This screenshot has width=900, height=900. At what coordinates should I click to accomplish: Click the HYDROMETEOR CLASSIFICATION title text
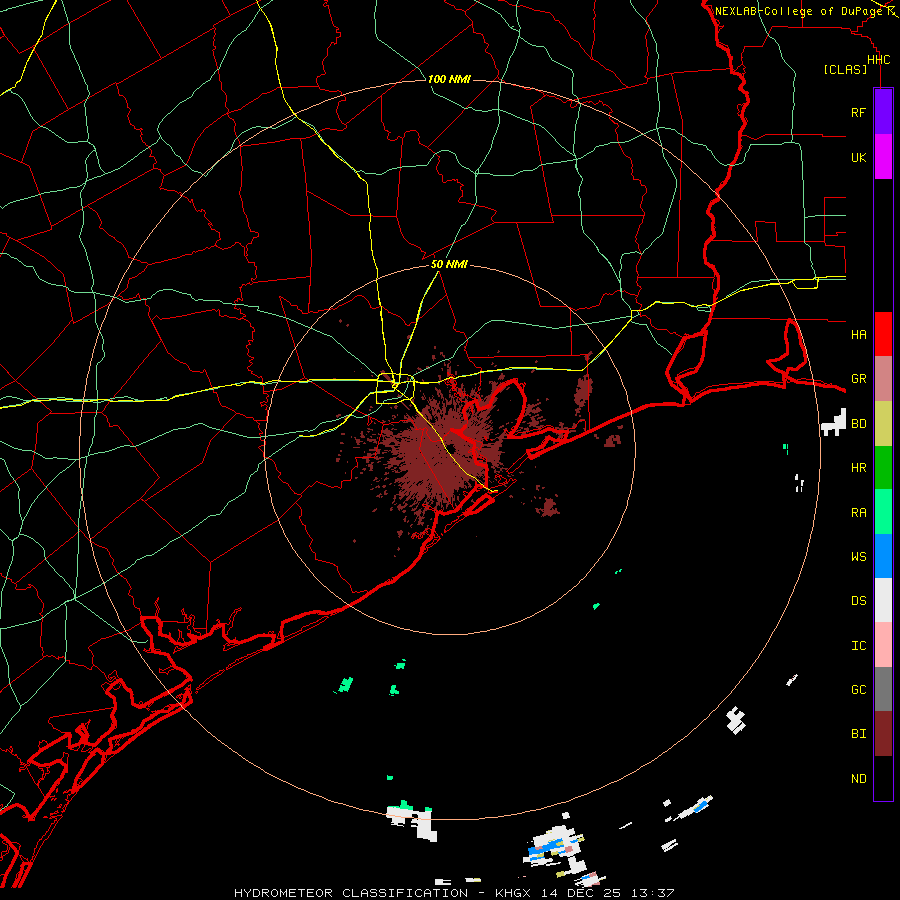[351, 893]
